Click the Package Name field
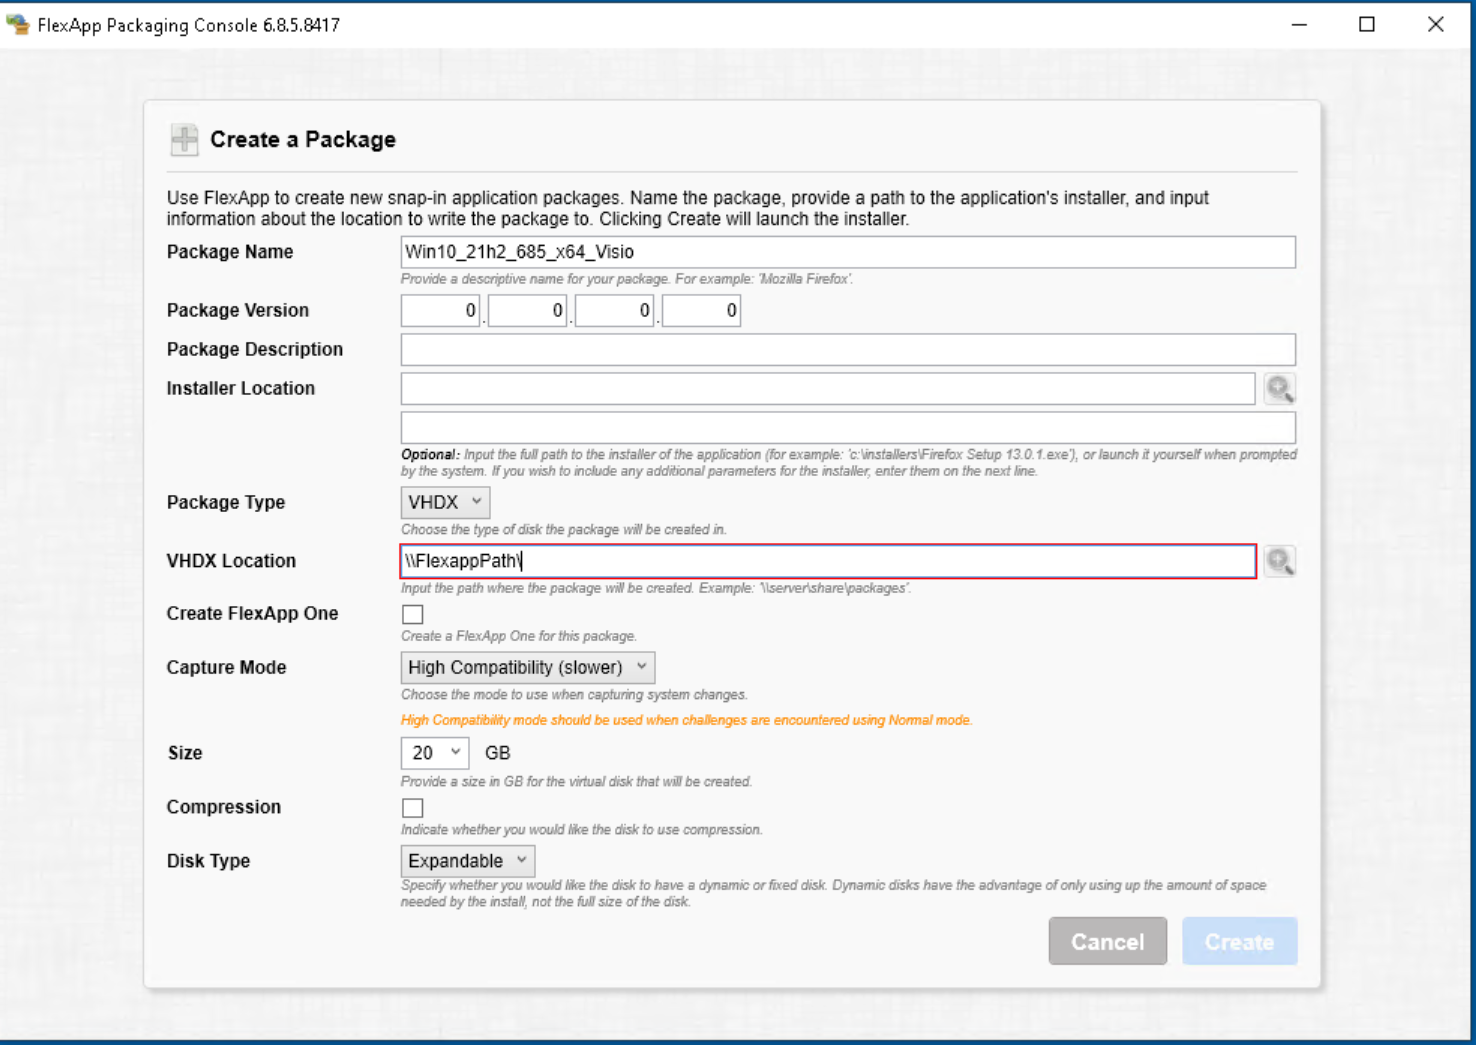Screen dimensions: 1476x1045 [x=848, y=252]
